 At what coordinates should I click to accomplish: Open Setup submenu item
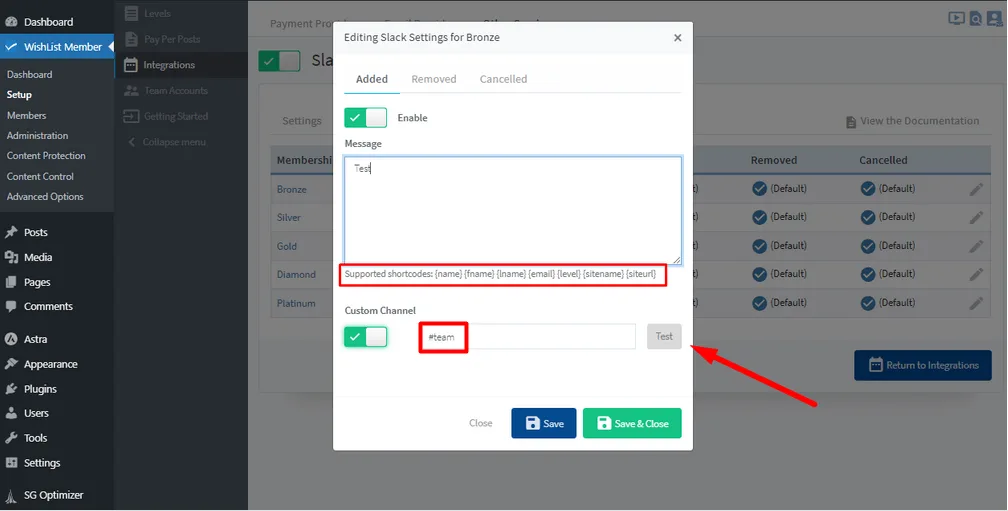click(x=19, y=94)
